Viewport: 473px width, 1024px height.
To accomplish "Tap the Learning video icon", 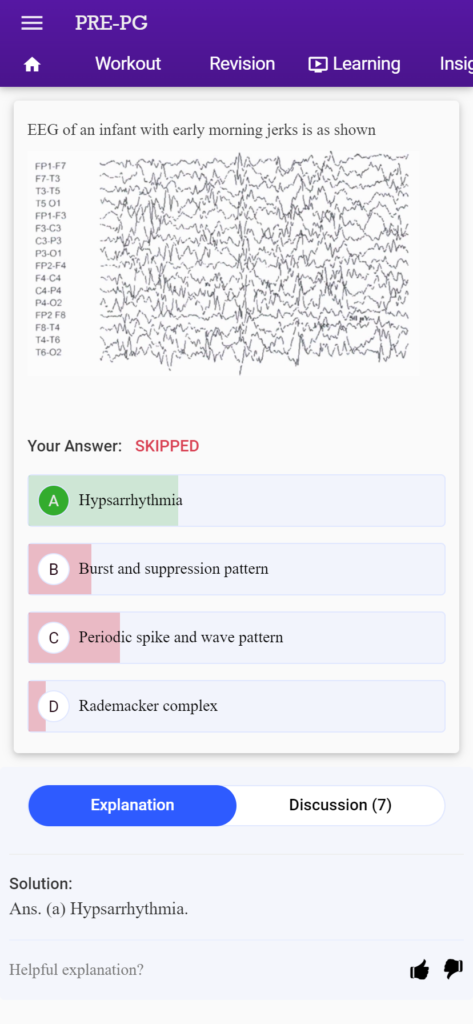I will [318, 64].
